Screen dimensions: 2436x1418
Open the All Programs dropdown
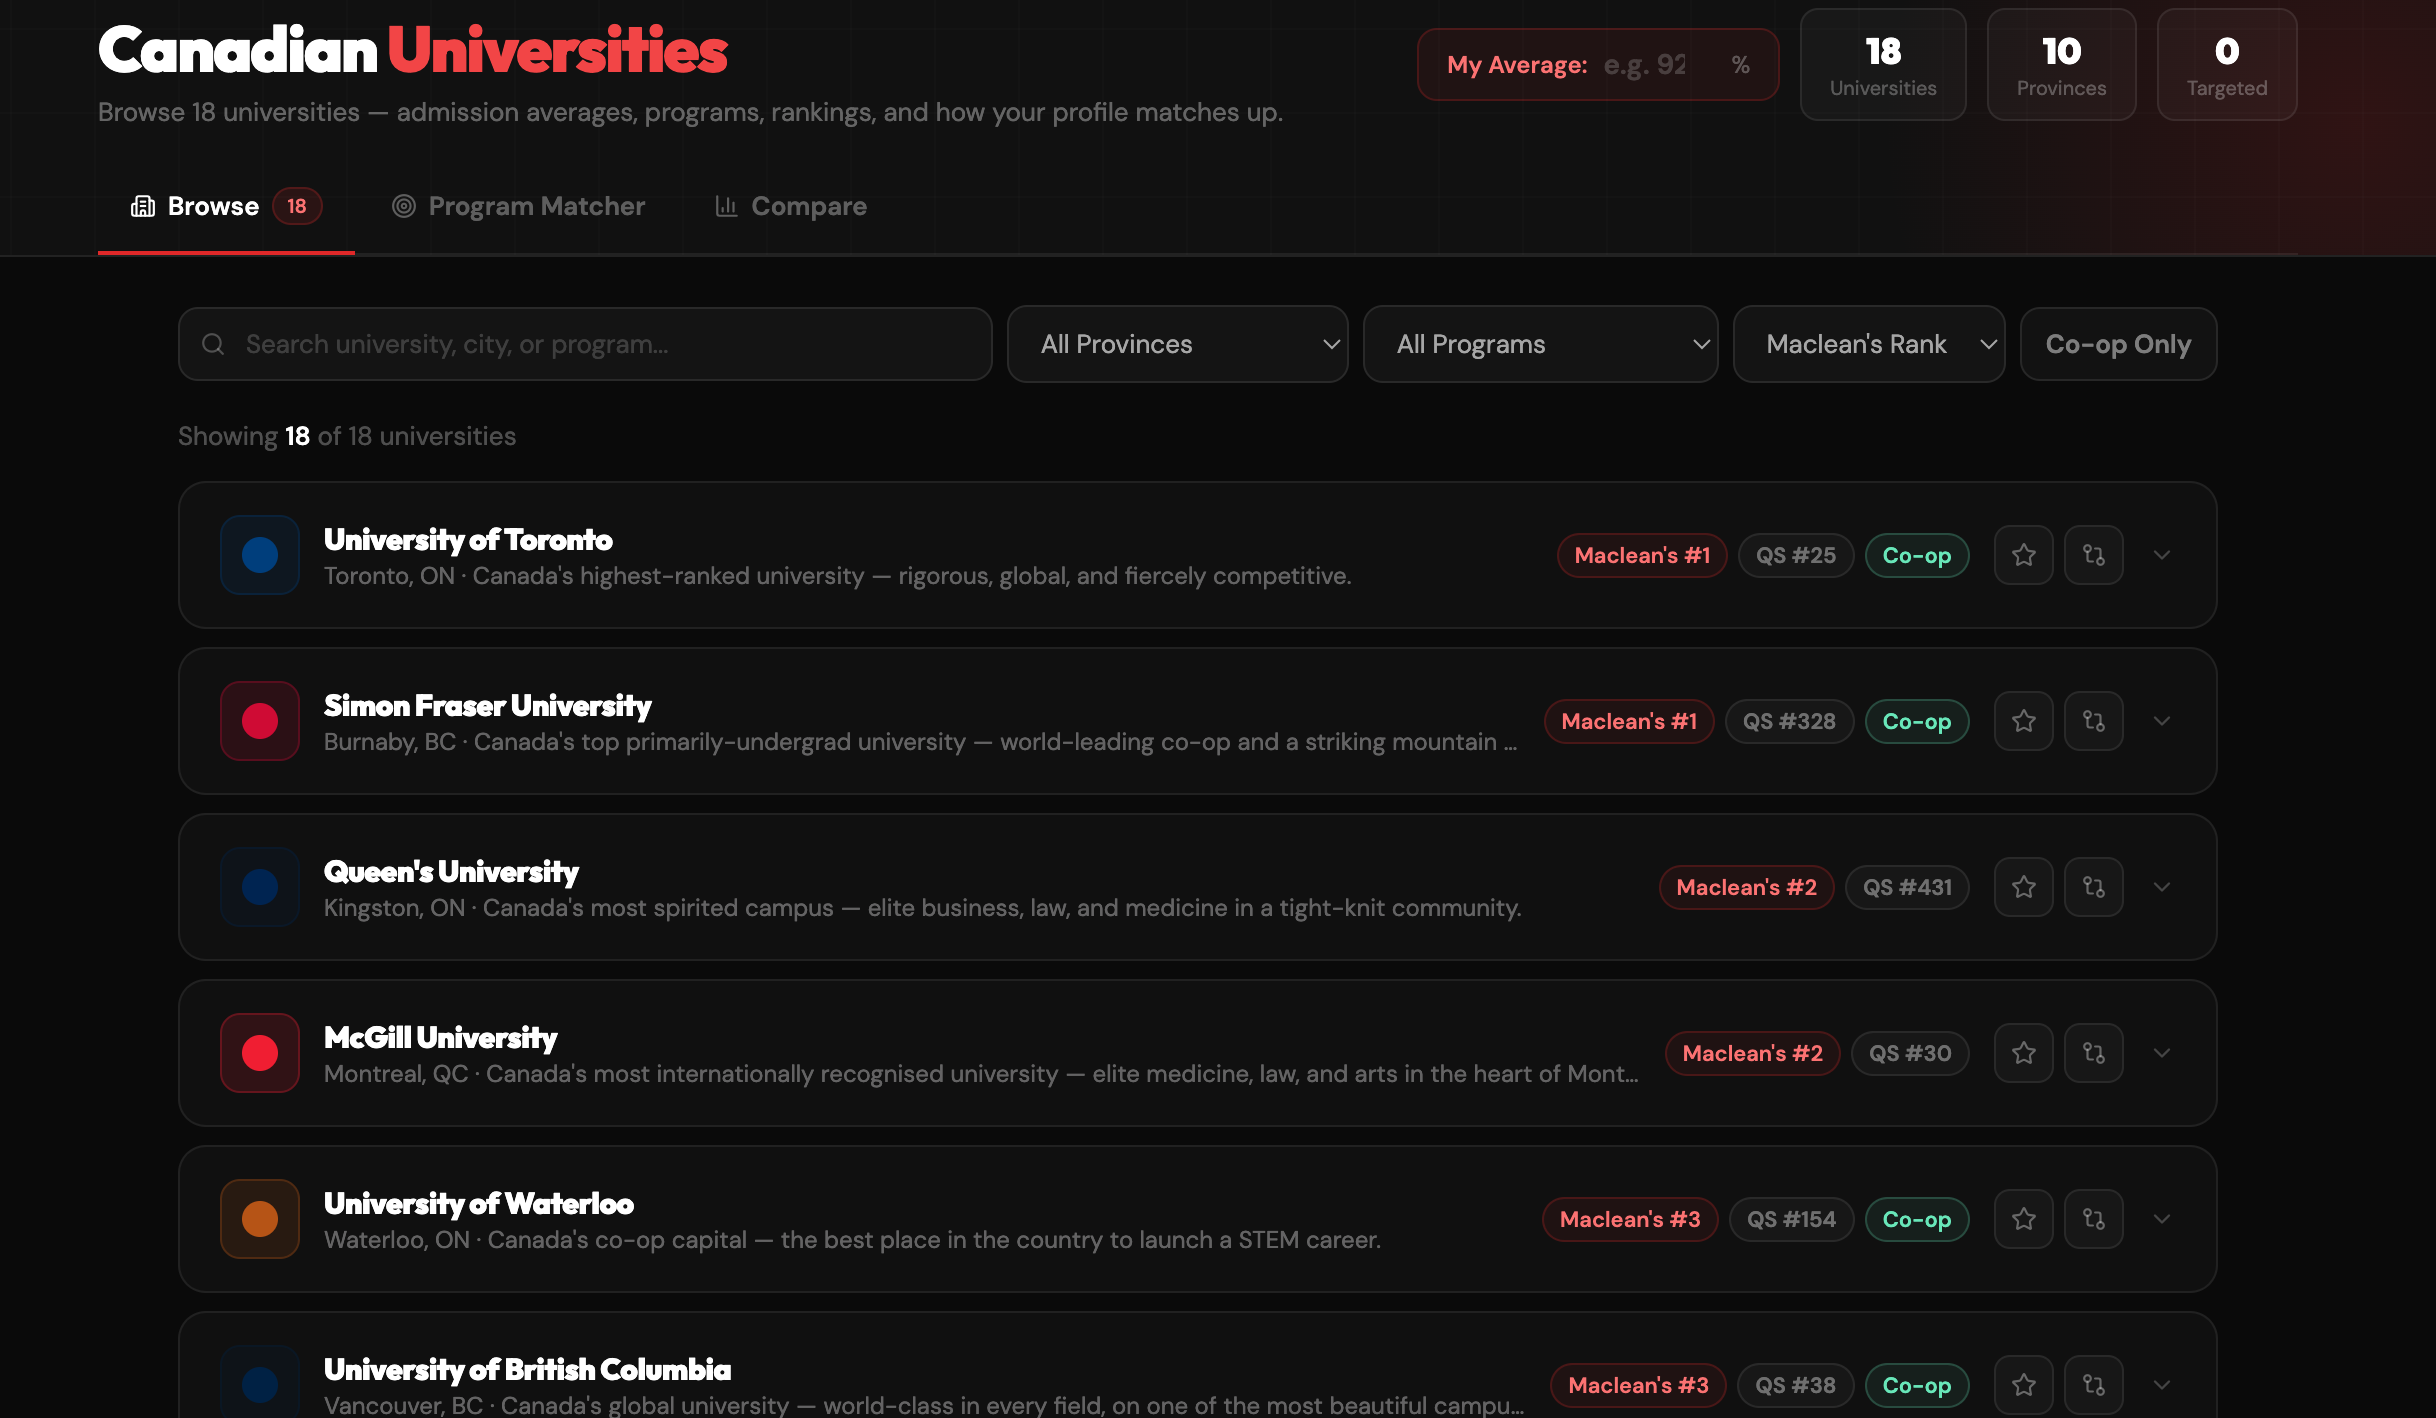pos(1540,344)
